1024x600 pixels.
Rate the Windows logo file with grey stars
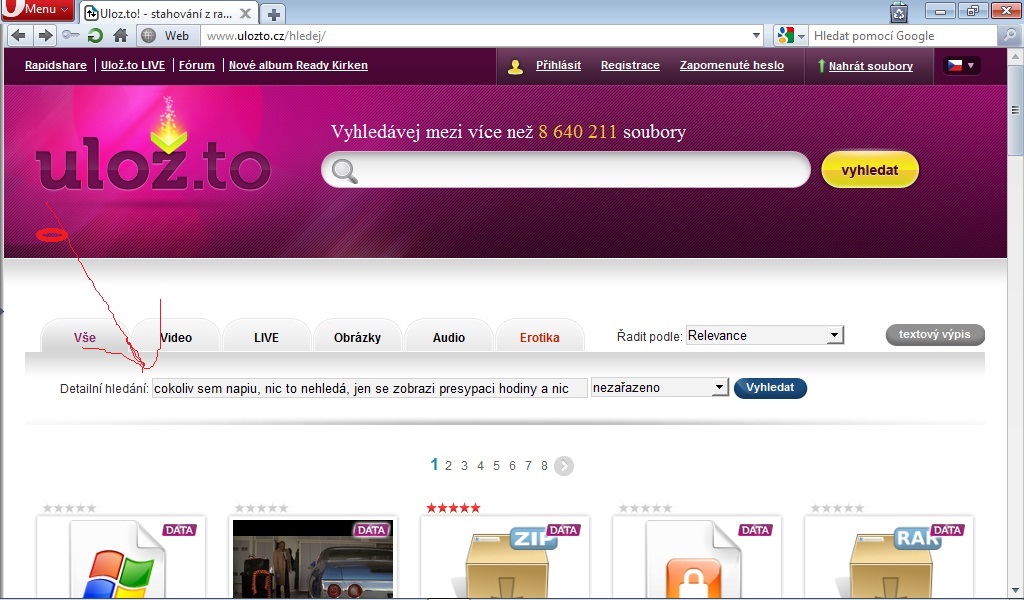(x=69, y=508)
